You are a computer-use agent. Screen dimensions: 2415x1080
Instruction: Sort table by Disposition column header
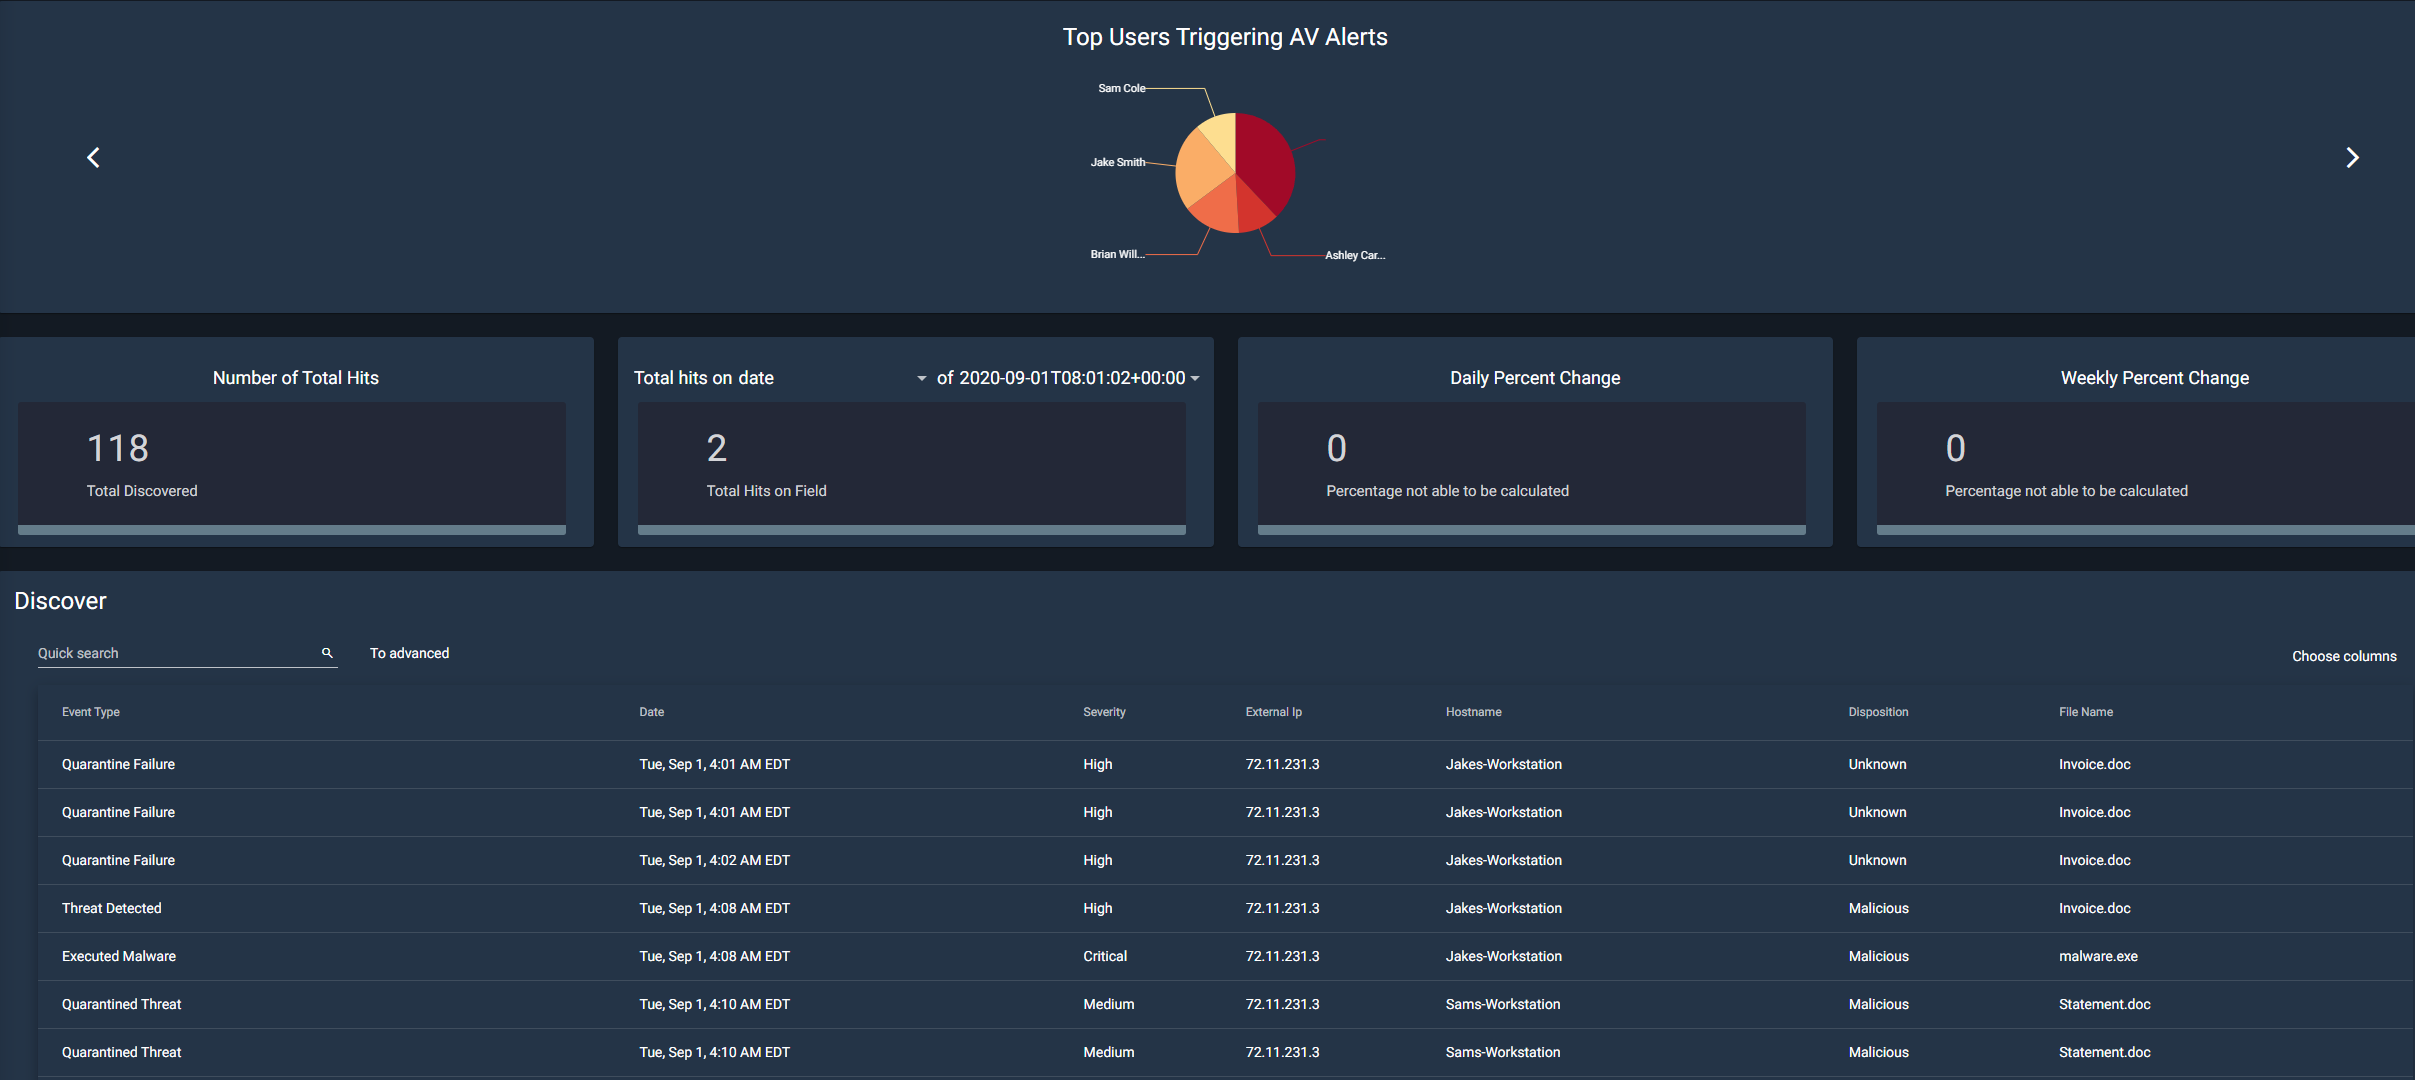click(x=1878, y=712)
